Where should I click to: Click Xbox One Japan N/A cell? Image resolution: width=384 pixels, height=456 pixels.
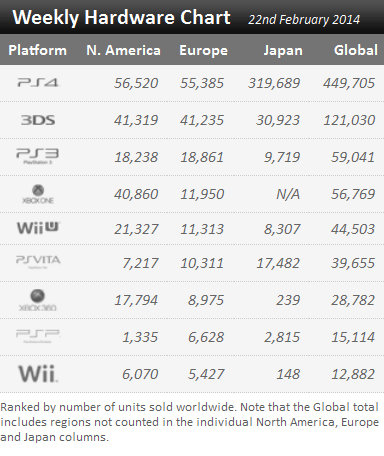tap(288, 194)
